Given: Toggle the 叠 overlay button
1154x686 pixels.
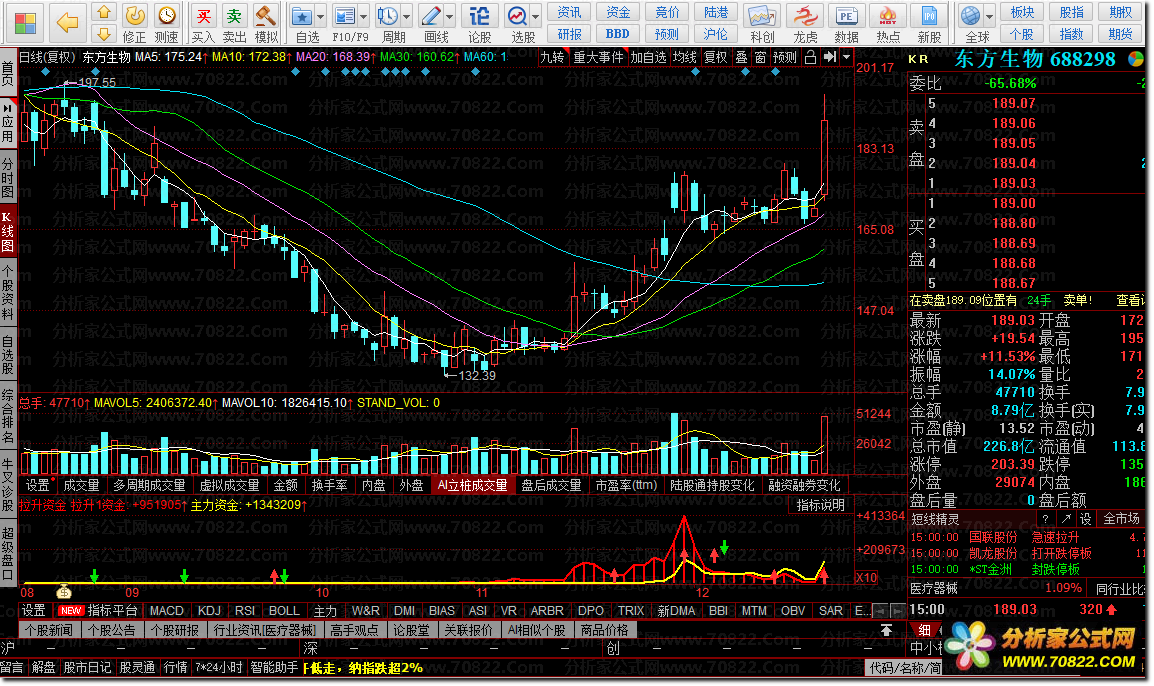Looking at the screenshot, I should 741,57.
